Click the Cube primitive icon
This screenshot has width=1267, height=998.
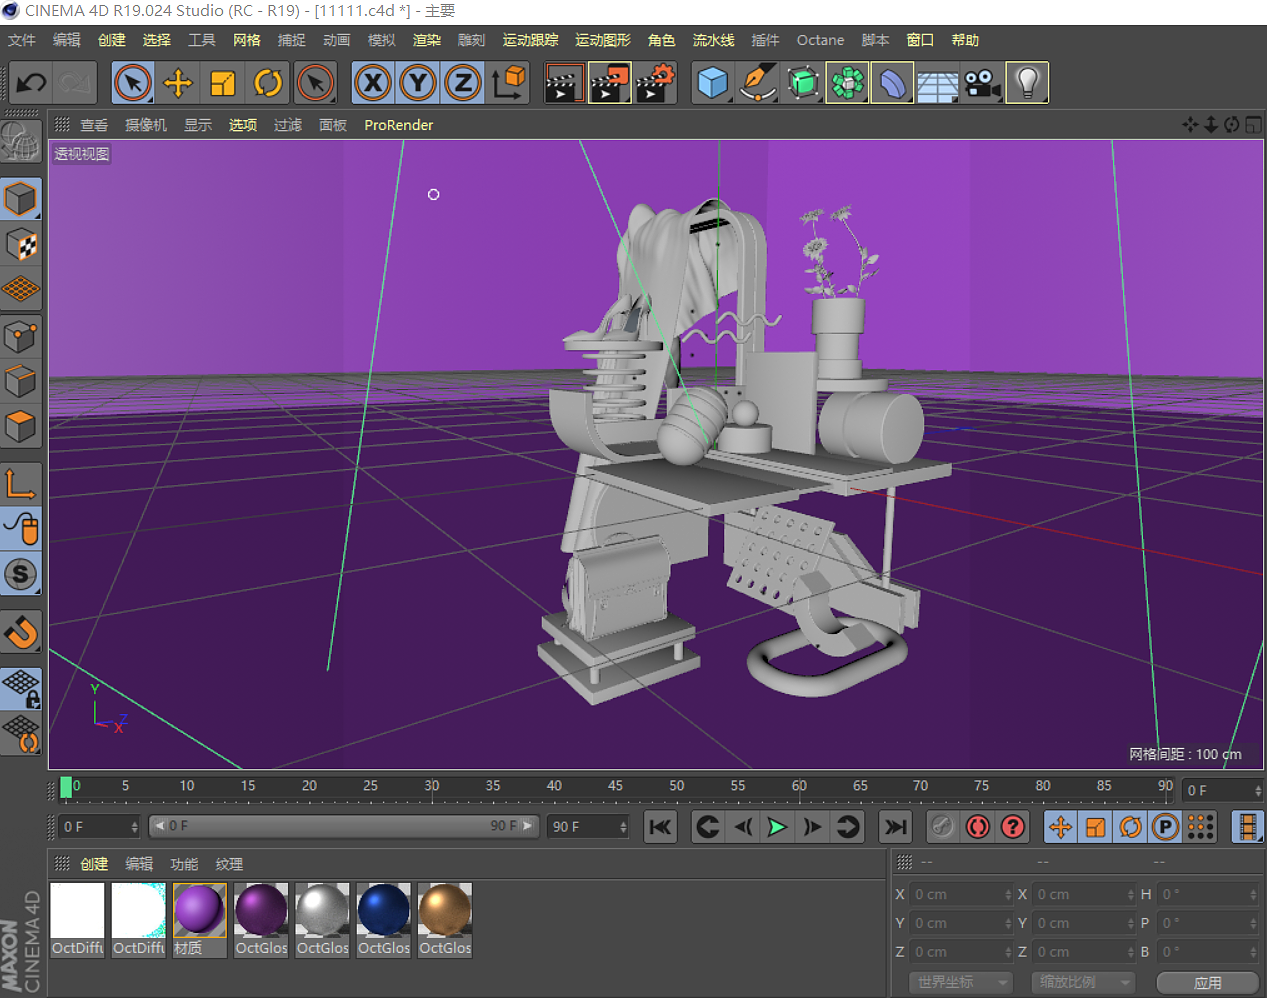[x=712, y=83]
